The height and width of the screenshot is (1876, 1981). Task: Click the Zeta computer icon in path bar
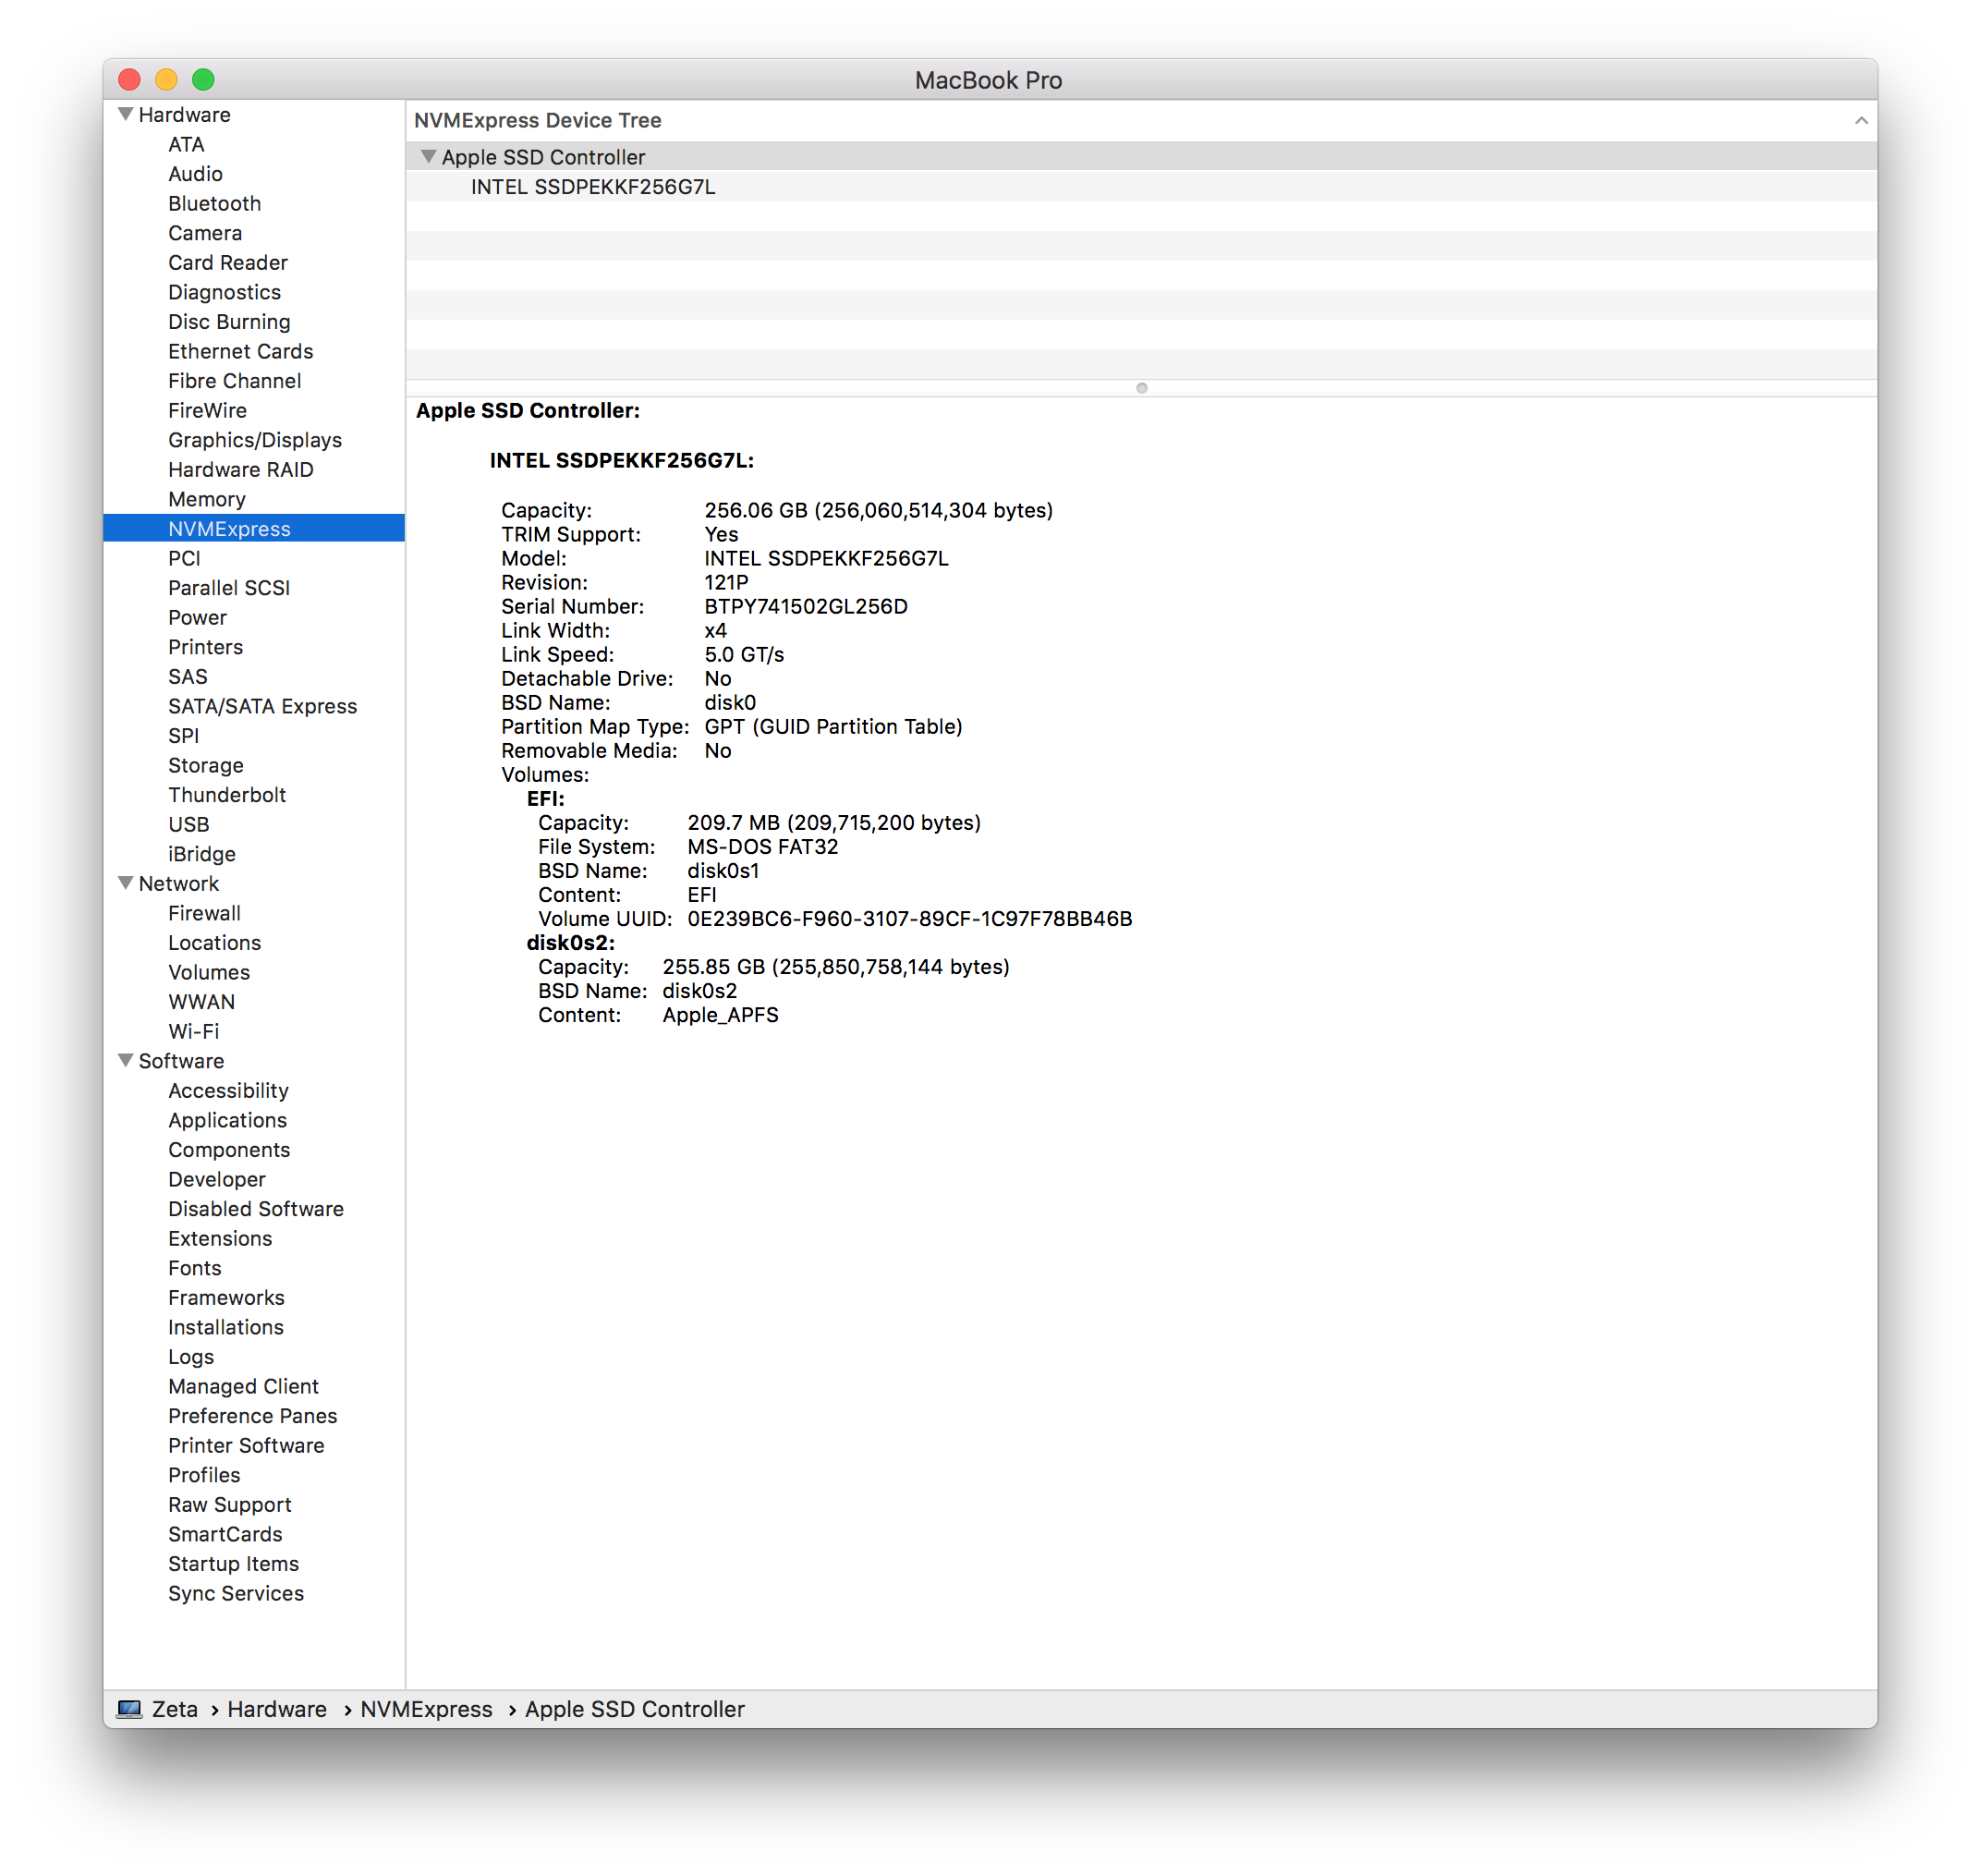[x=129, y=1709]
